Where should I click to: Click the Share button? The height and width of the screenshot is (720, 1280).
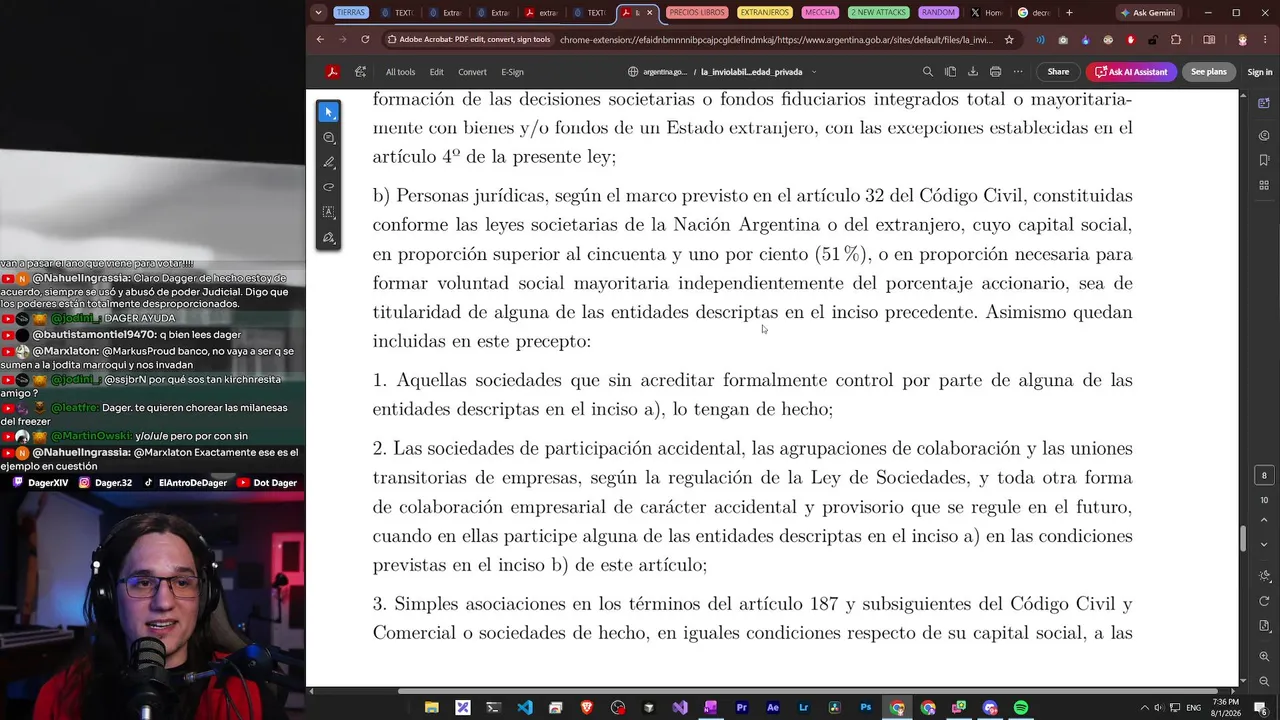pyautogui.click(x=1058, y=72)
